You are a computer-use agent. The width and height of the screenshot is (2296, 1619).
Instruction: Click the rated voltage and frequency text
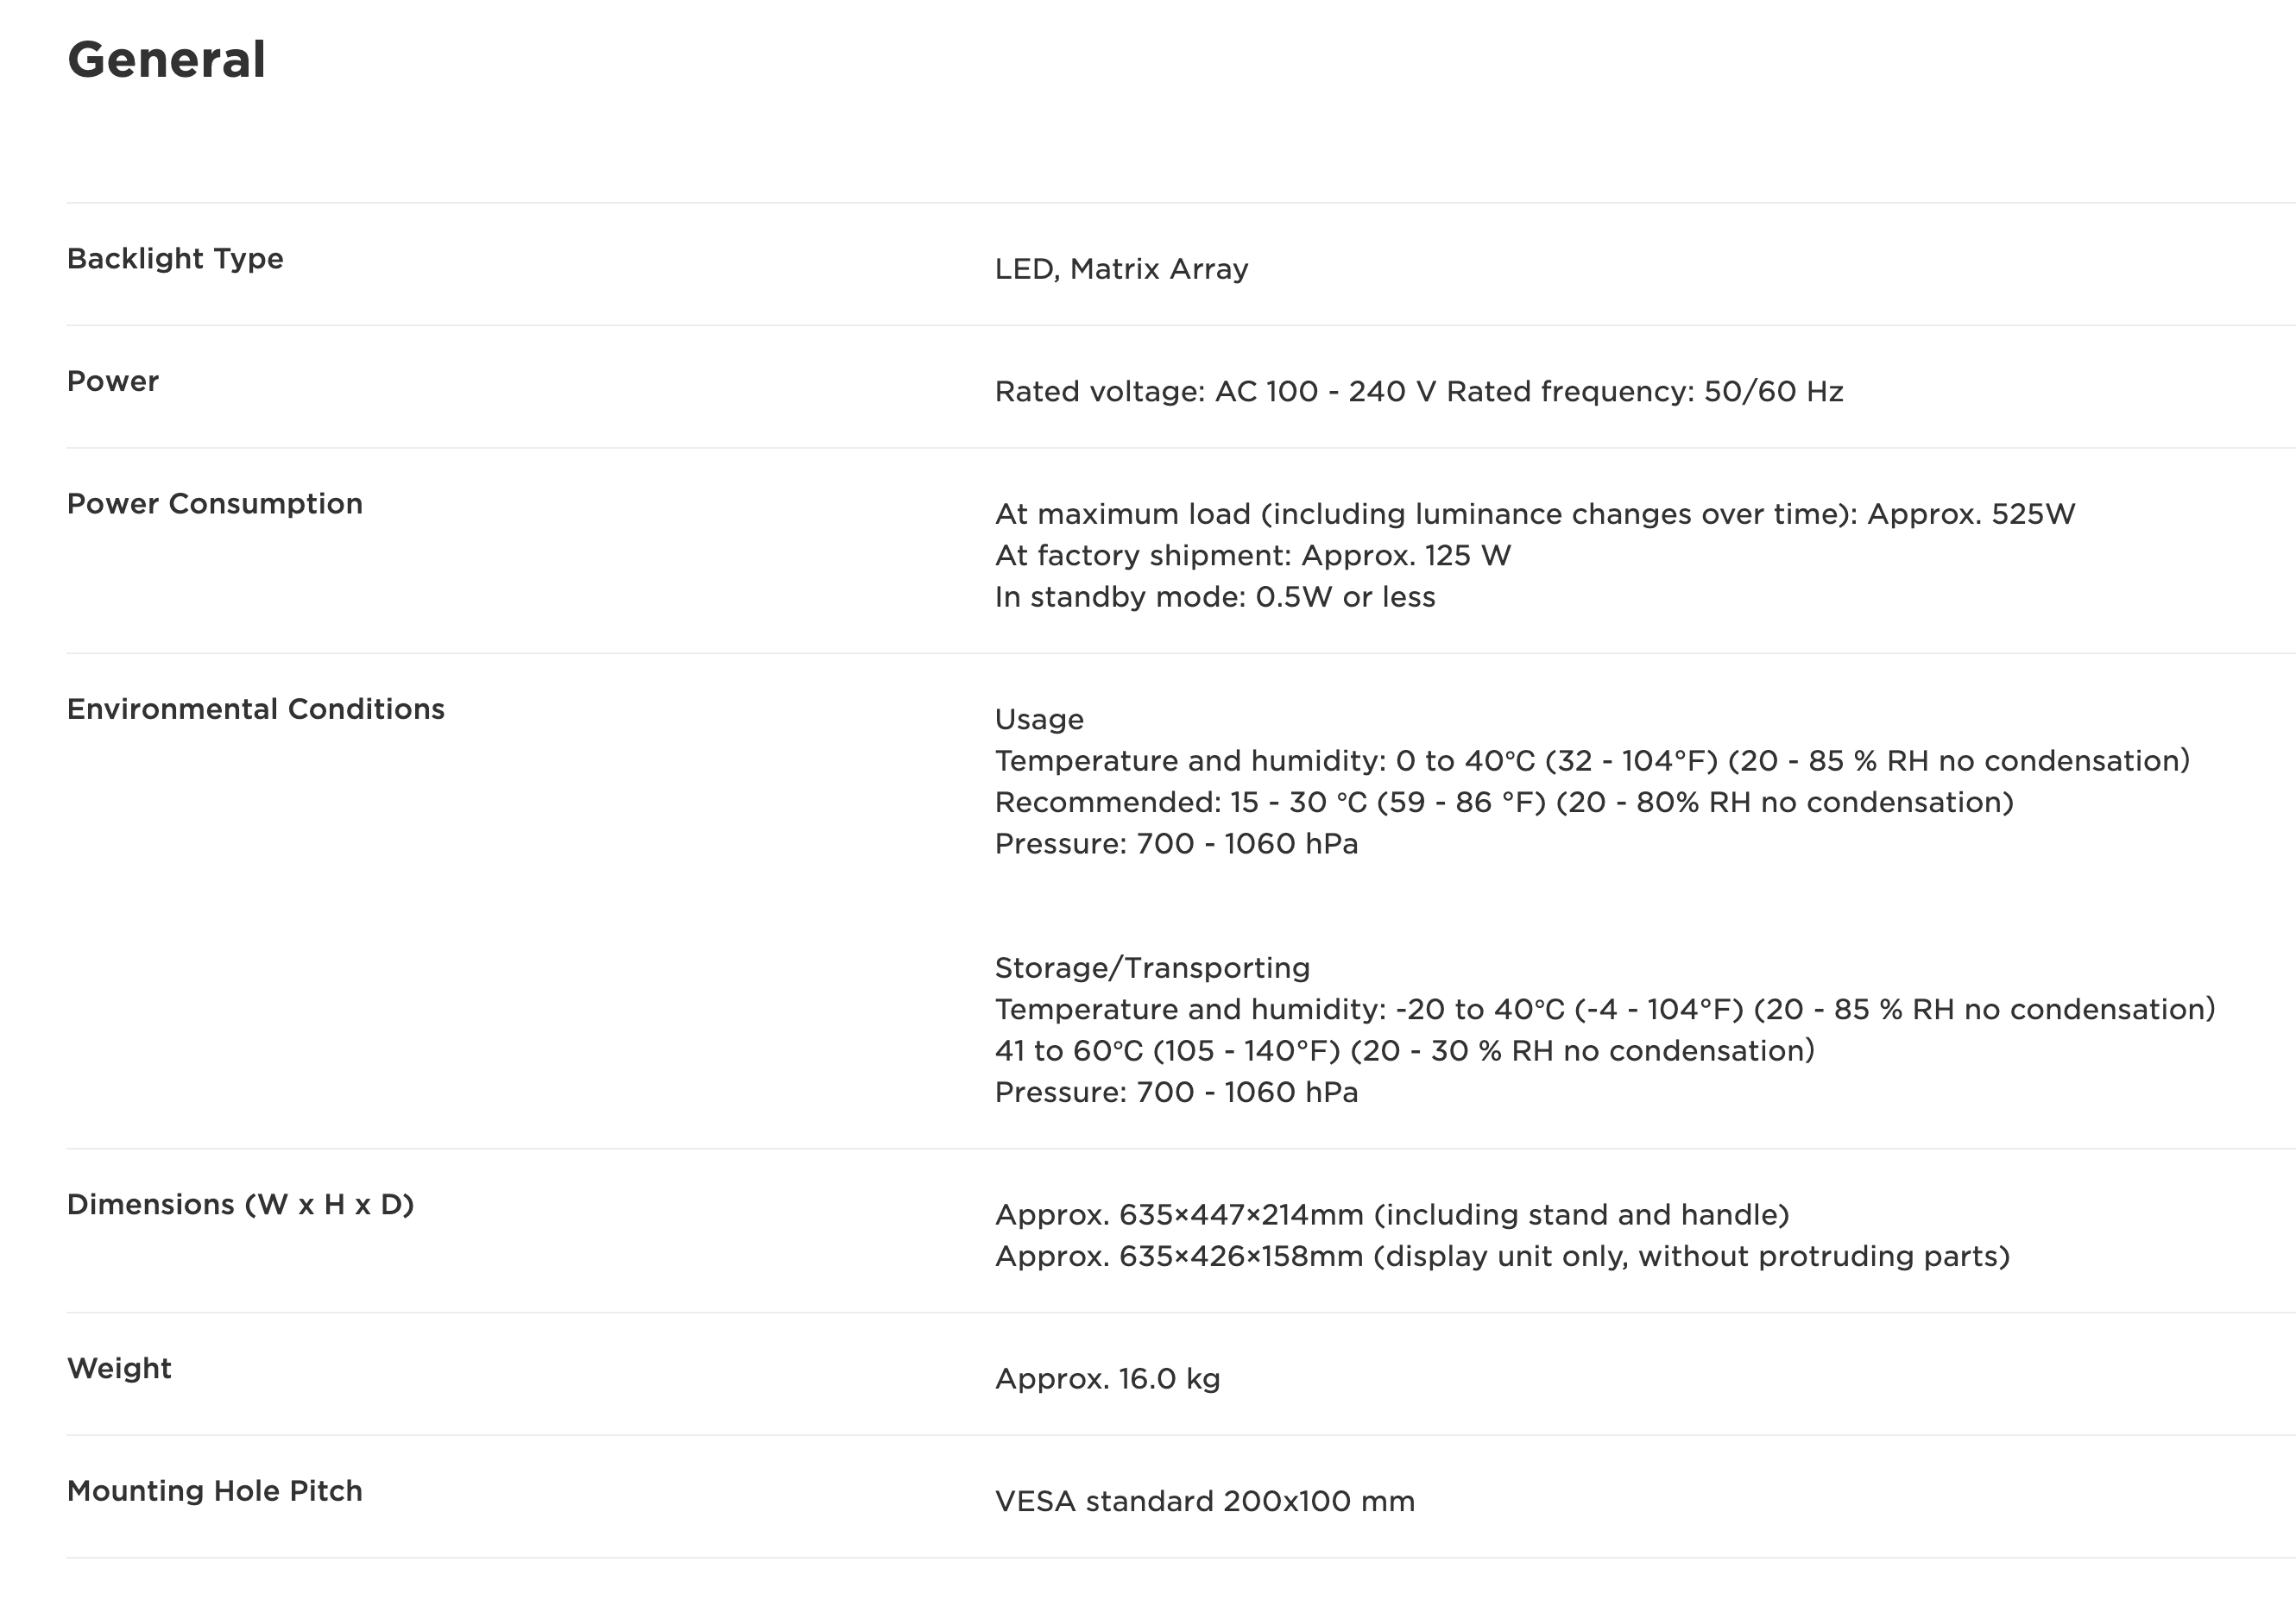1418,392
